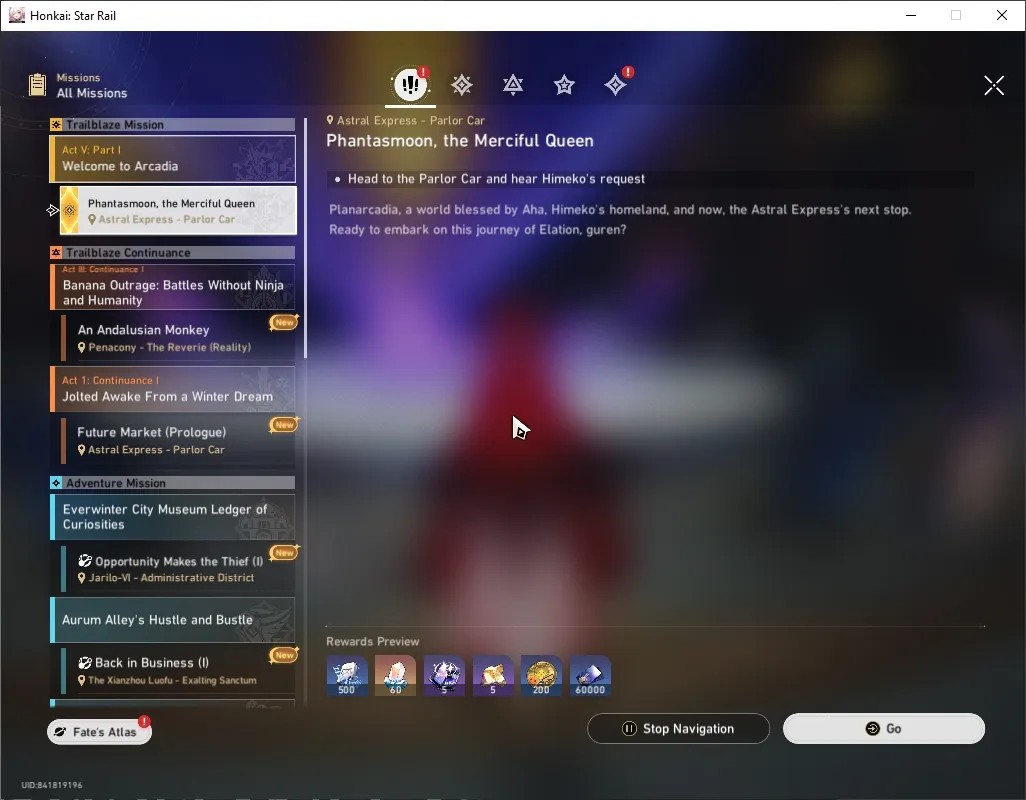1026x800 pixels.
Task: Select the star-shaped Companion Mission filter icon
Action: [564, 84]
